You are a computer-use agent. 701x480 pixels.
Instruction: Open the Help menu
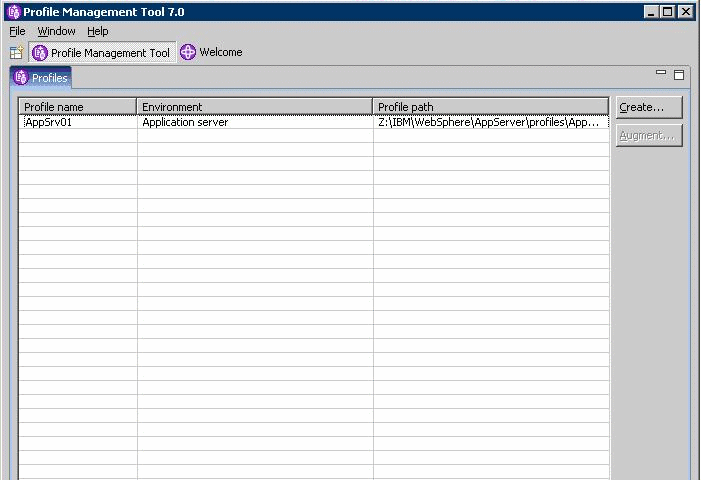(x=97, y=31)
